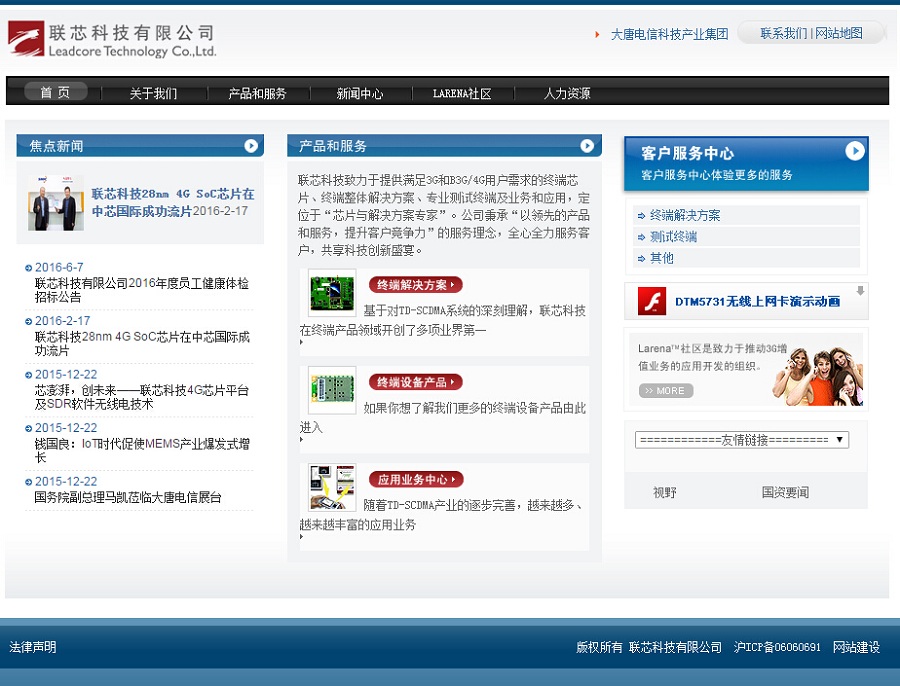The image size is (900, 686).
Task: Open news 钱国良：IoT时代促使MEMS产业爆发式增长
Action: 142,451
